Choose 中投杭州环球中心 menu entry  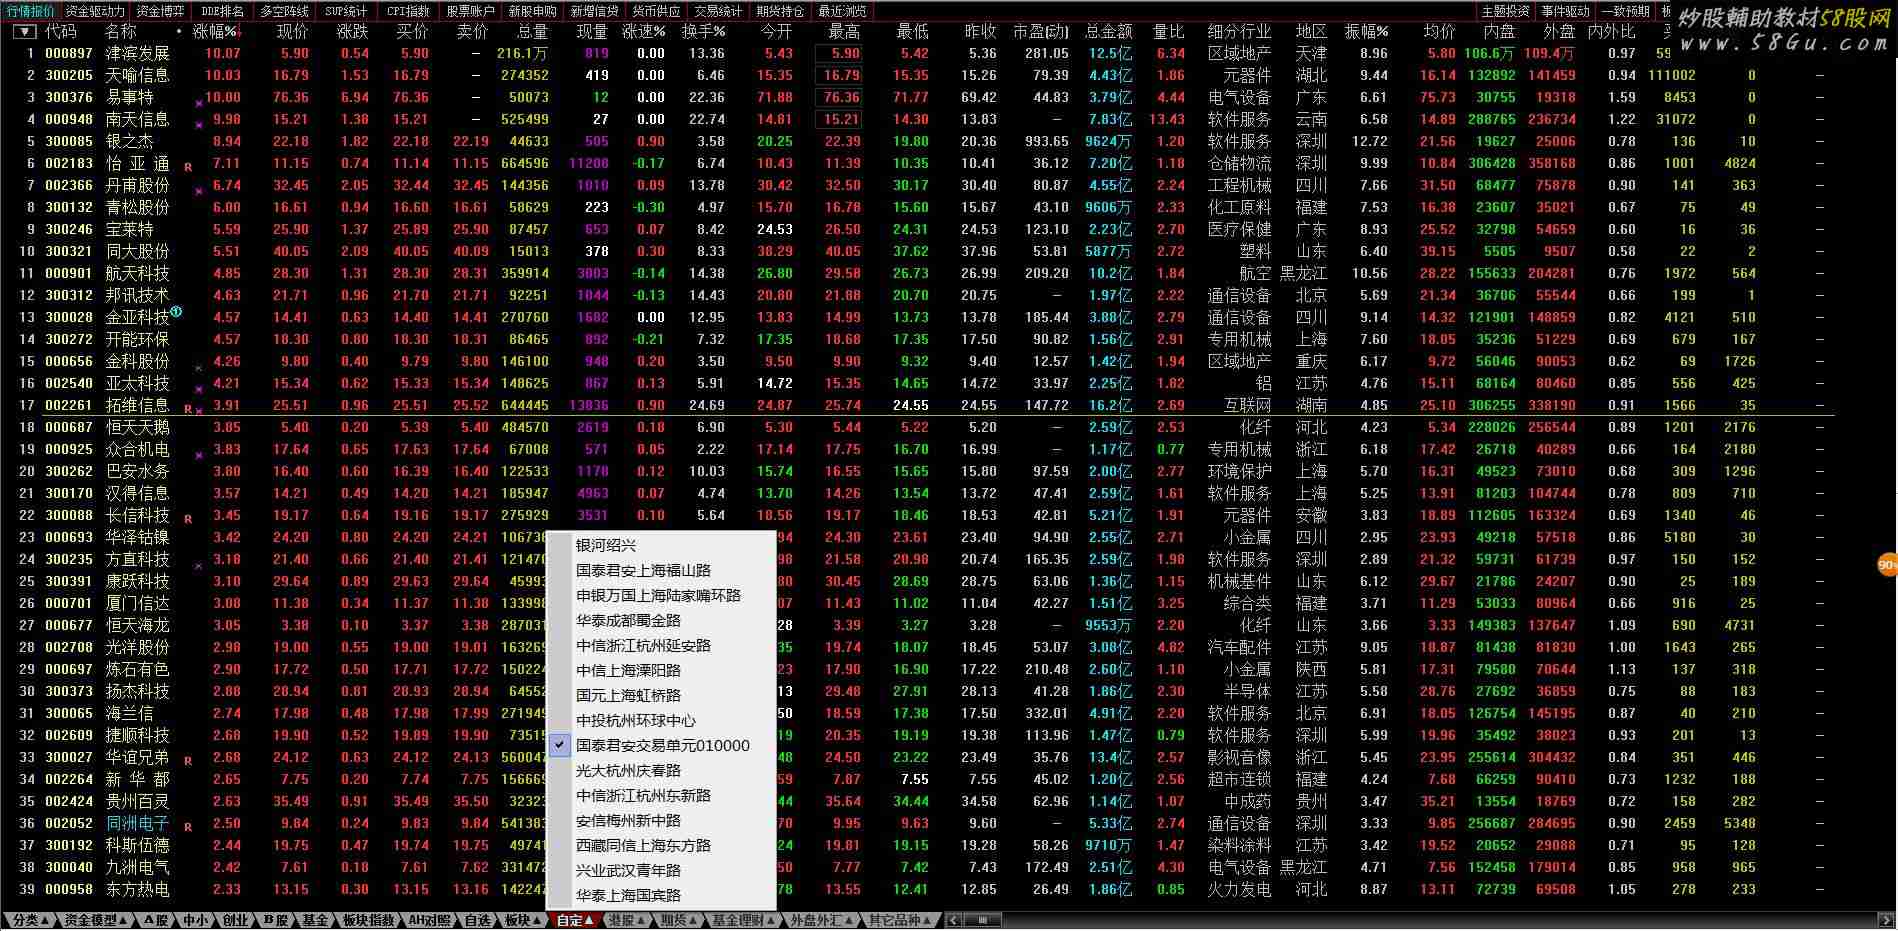tap(661, 720)
